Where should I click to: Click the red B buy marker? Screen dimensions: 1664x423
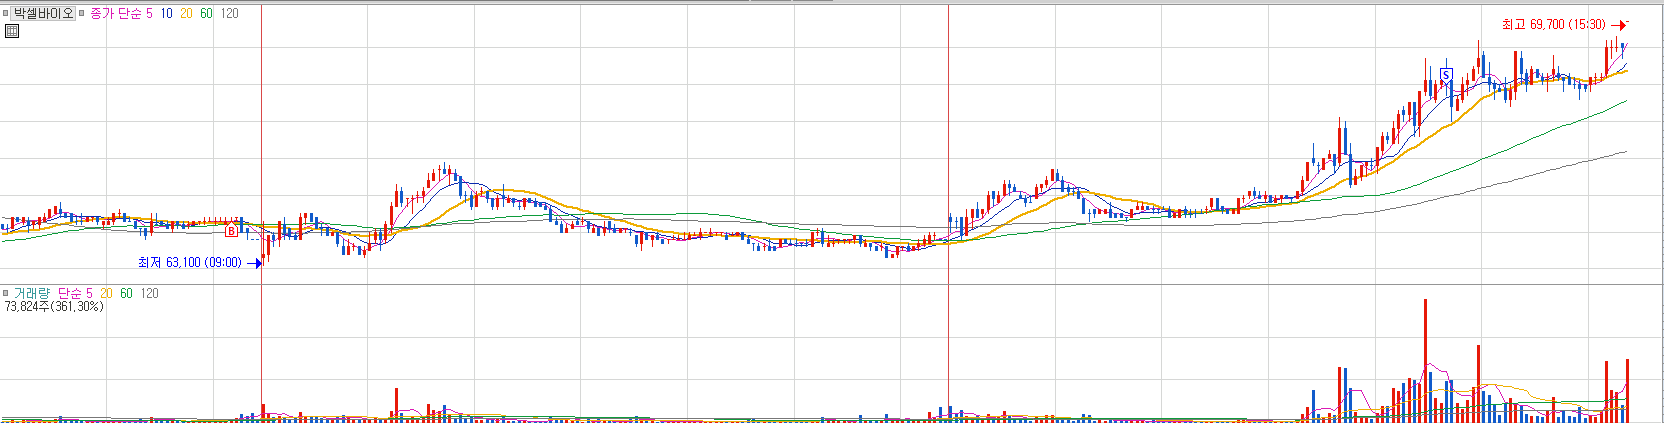(232, 231)
